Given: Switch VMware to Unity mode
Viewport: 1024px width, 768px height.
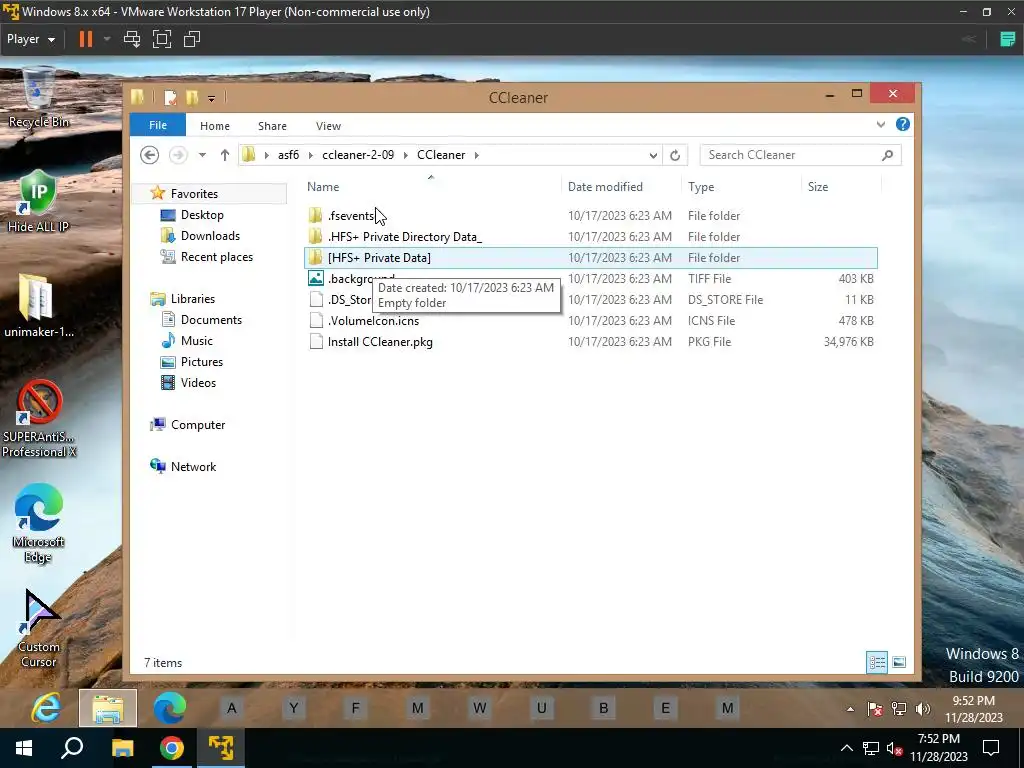Looking at the screenshot, I should (192, 39).
